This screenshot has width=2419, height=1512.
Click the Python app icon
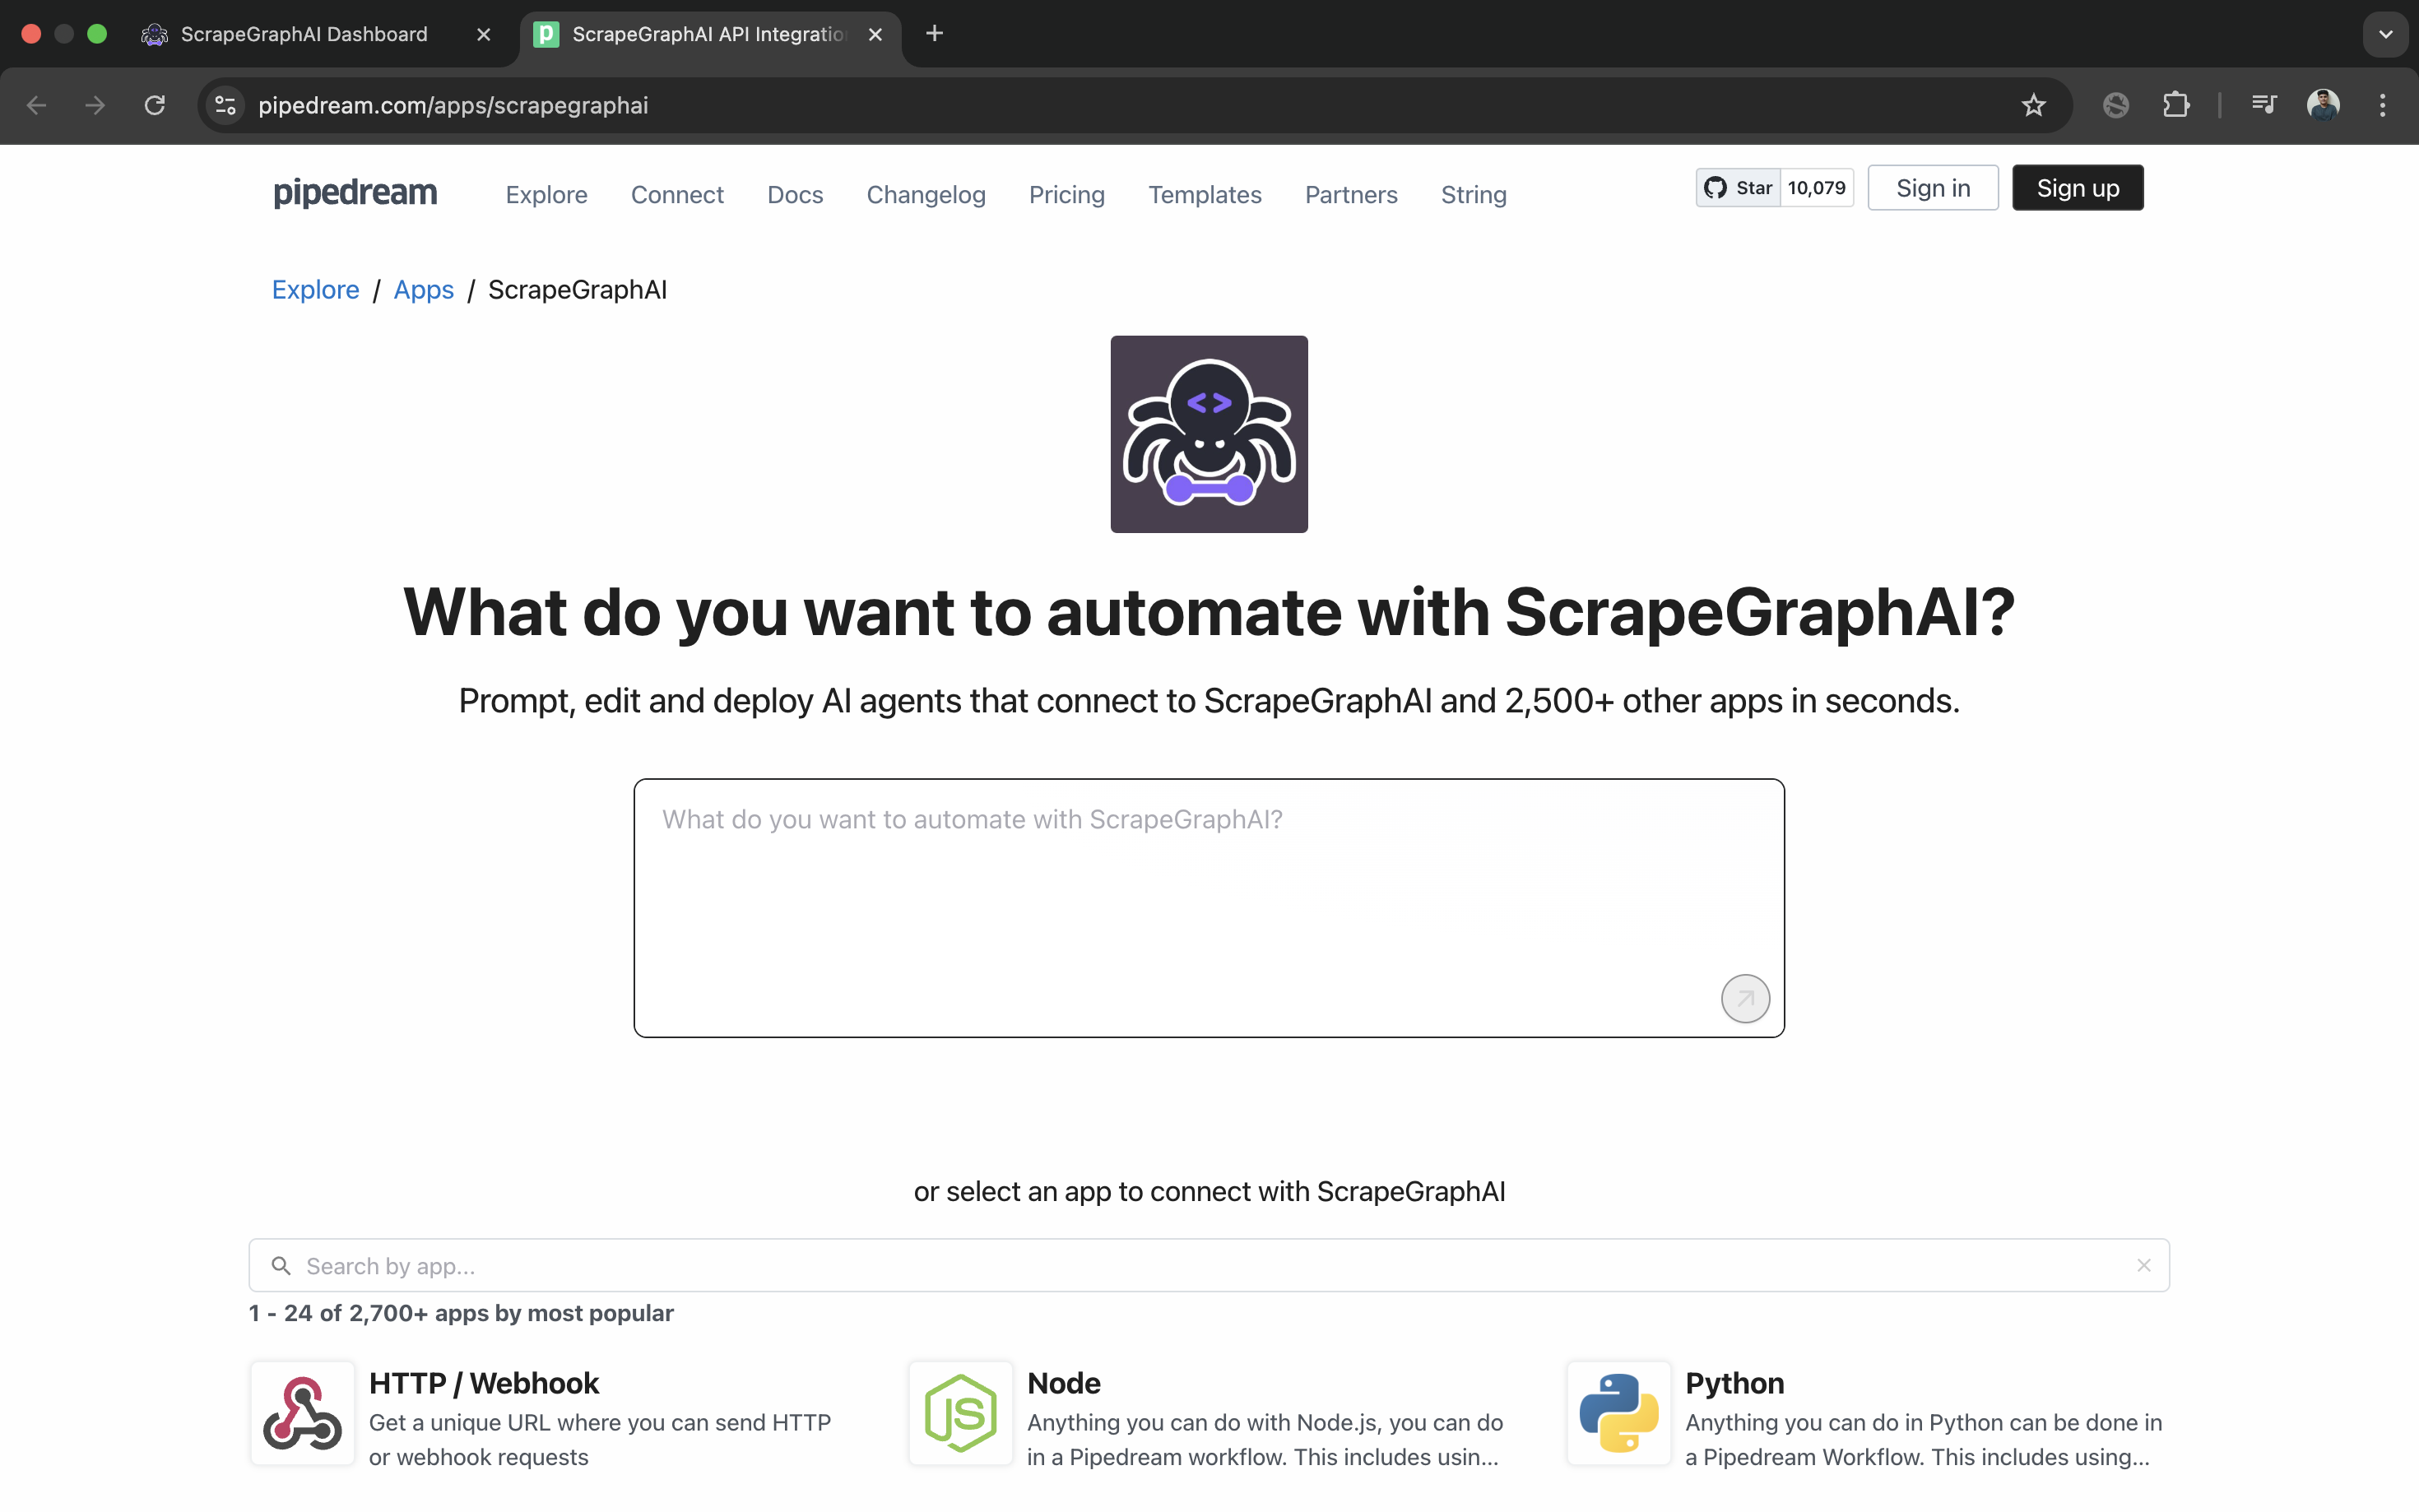(x=1618, y=1413)
